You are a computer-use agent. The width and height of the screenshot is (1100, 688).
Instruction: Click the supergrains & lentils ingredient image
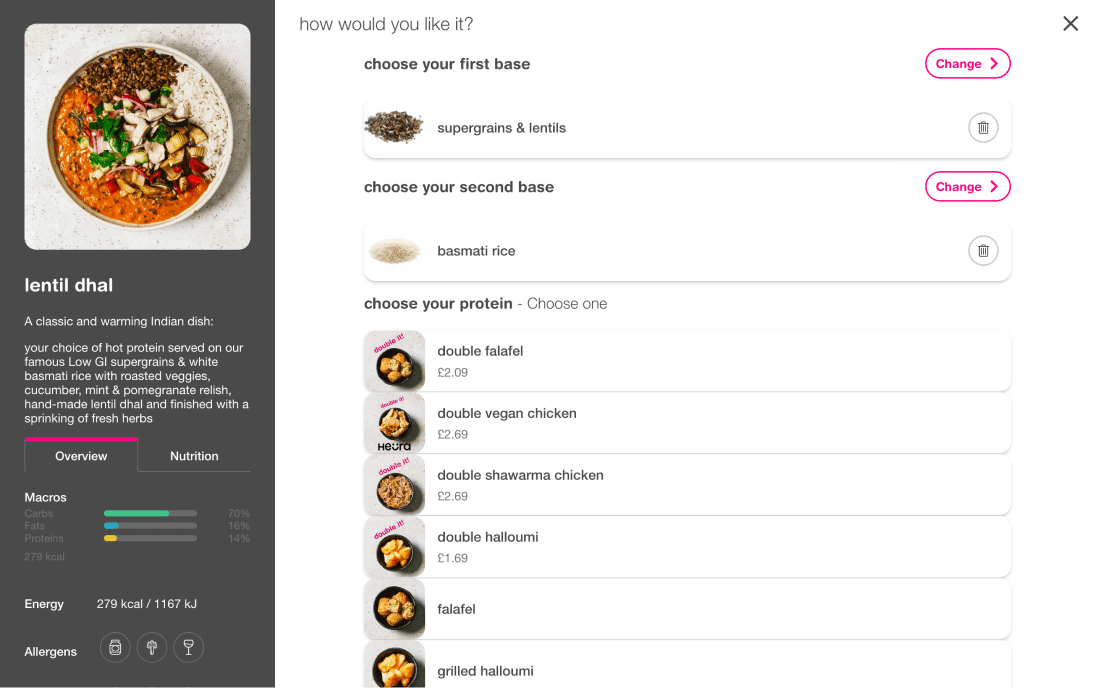tap(394, 128)
